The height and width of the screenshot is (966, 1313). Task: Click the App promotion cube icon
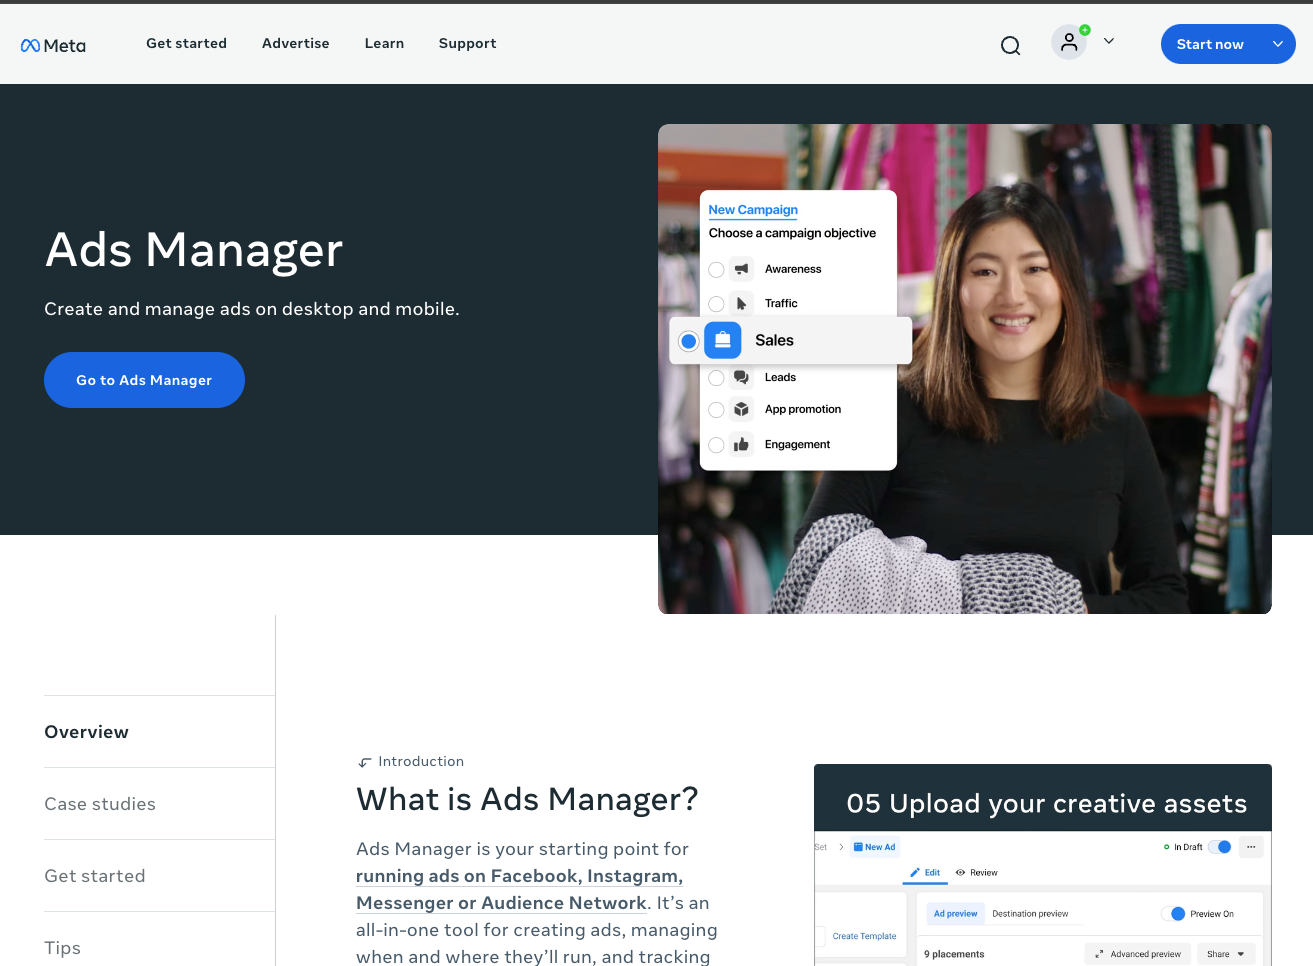click(741, 409)
